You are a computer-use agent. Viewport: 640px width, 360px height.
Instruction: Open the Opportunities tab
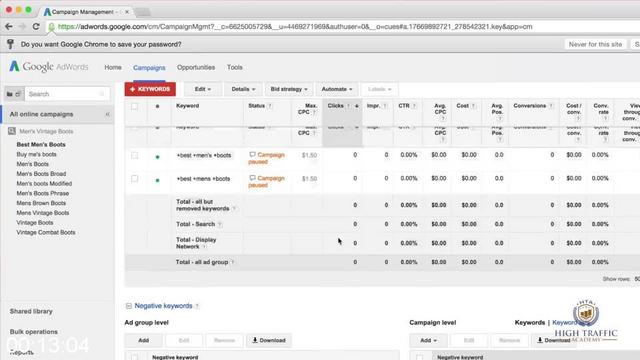pos(196,67)
